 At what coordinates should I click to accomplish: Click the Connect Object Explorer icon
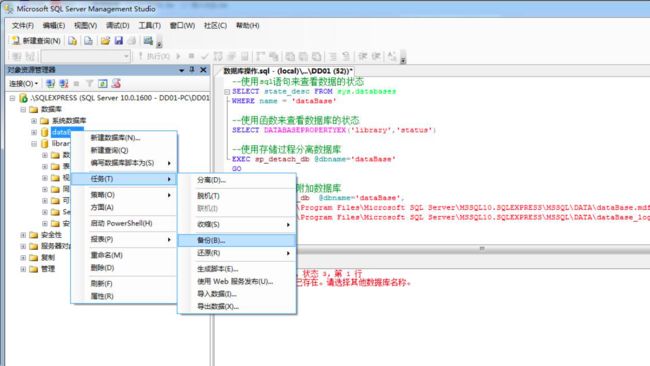(x=51, y=84)
